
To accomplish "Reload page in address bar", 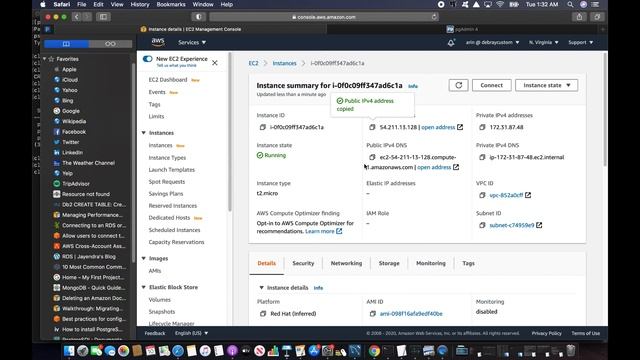I will pos(434,17).
